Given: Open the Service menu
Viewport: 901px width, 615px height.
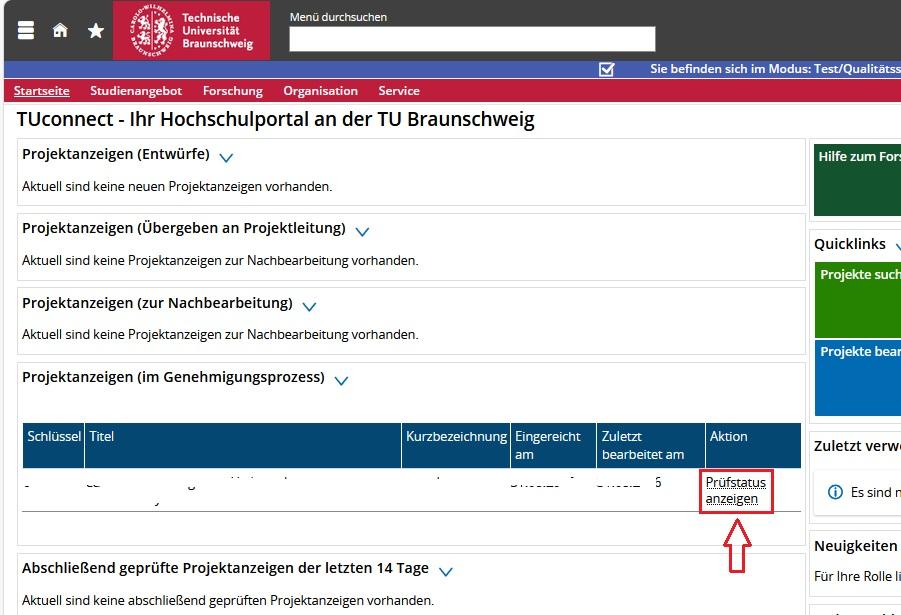Looking at the screenshot, I should (x=399, y=91).
